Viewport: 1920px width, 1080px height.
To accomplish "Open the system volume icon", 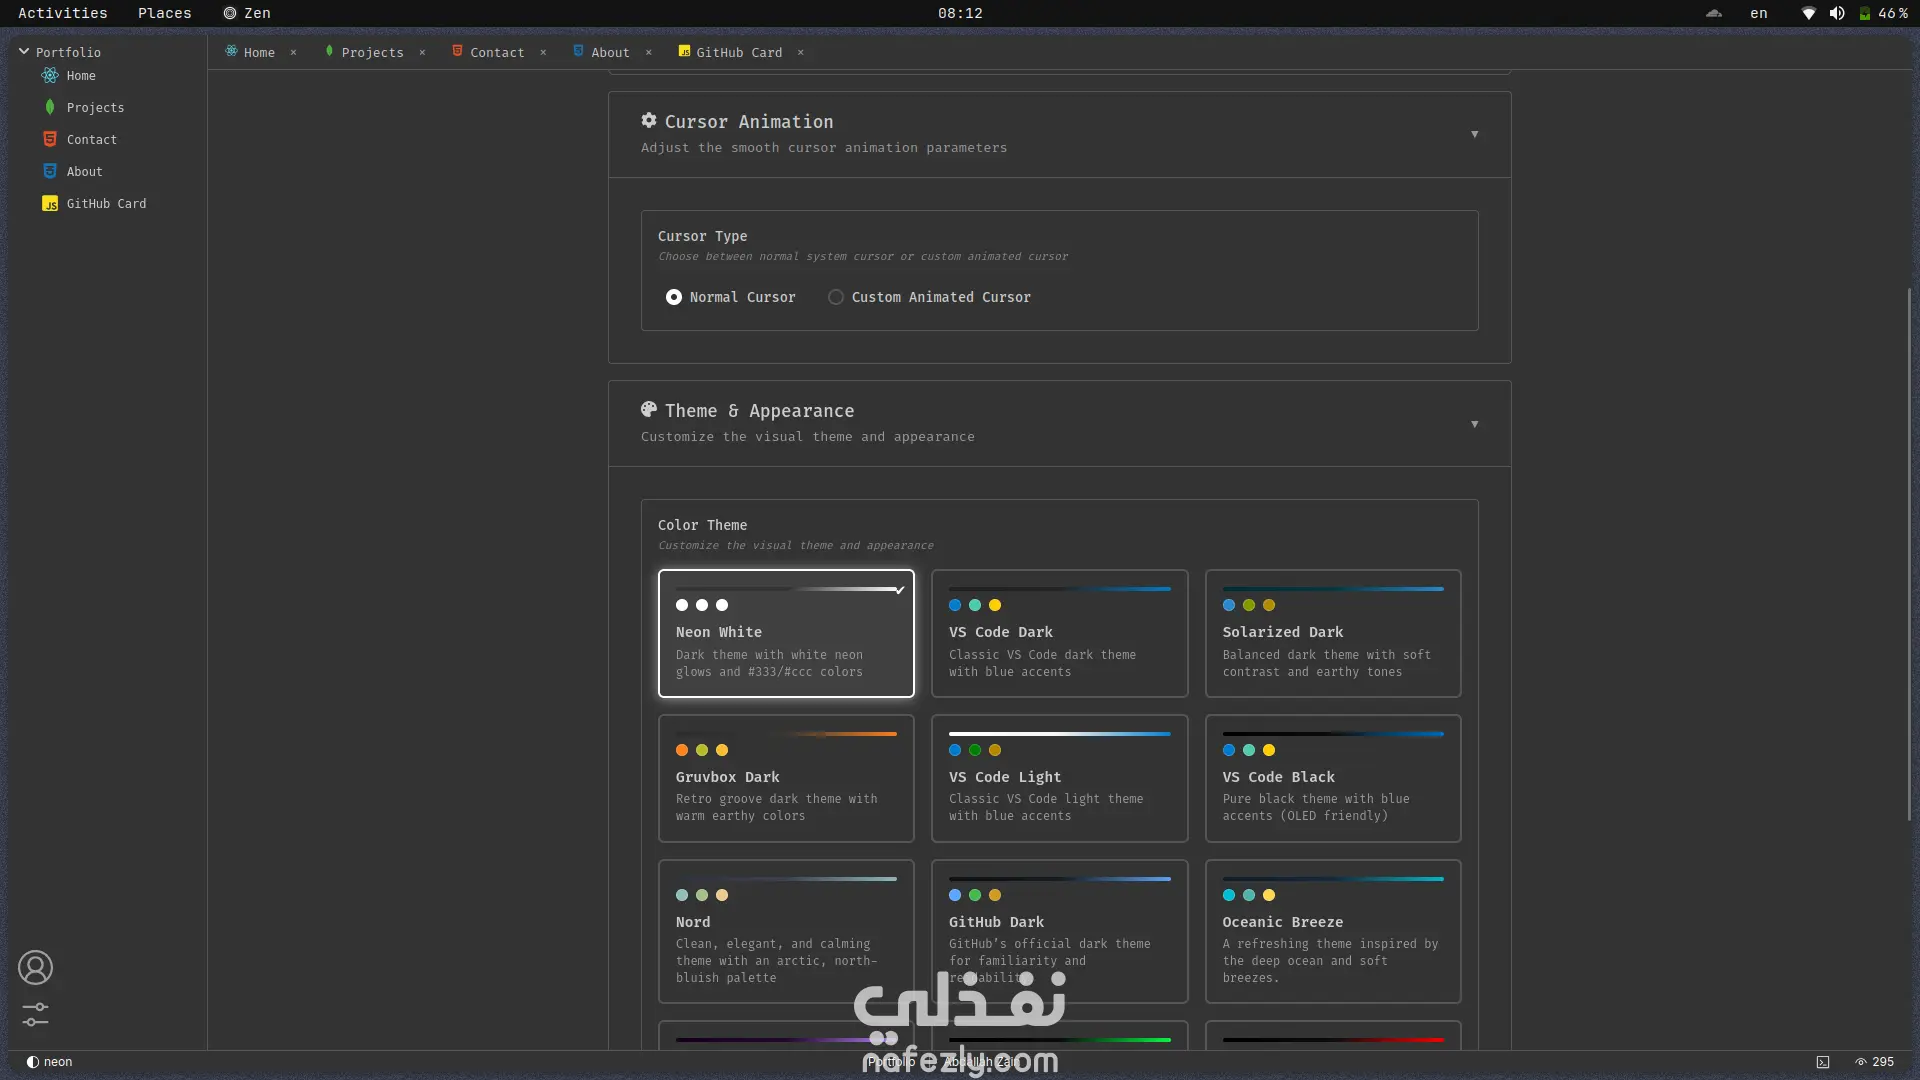I will coord(1836,13).
